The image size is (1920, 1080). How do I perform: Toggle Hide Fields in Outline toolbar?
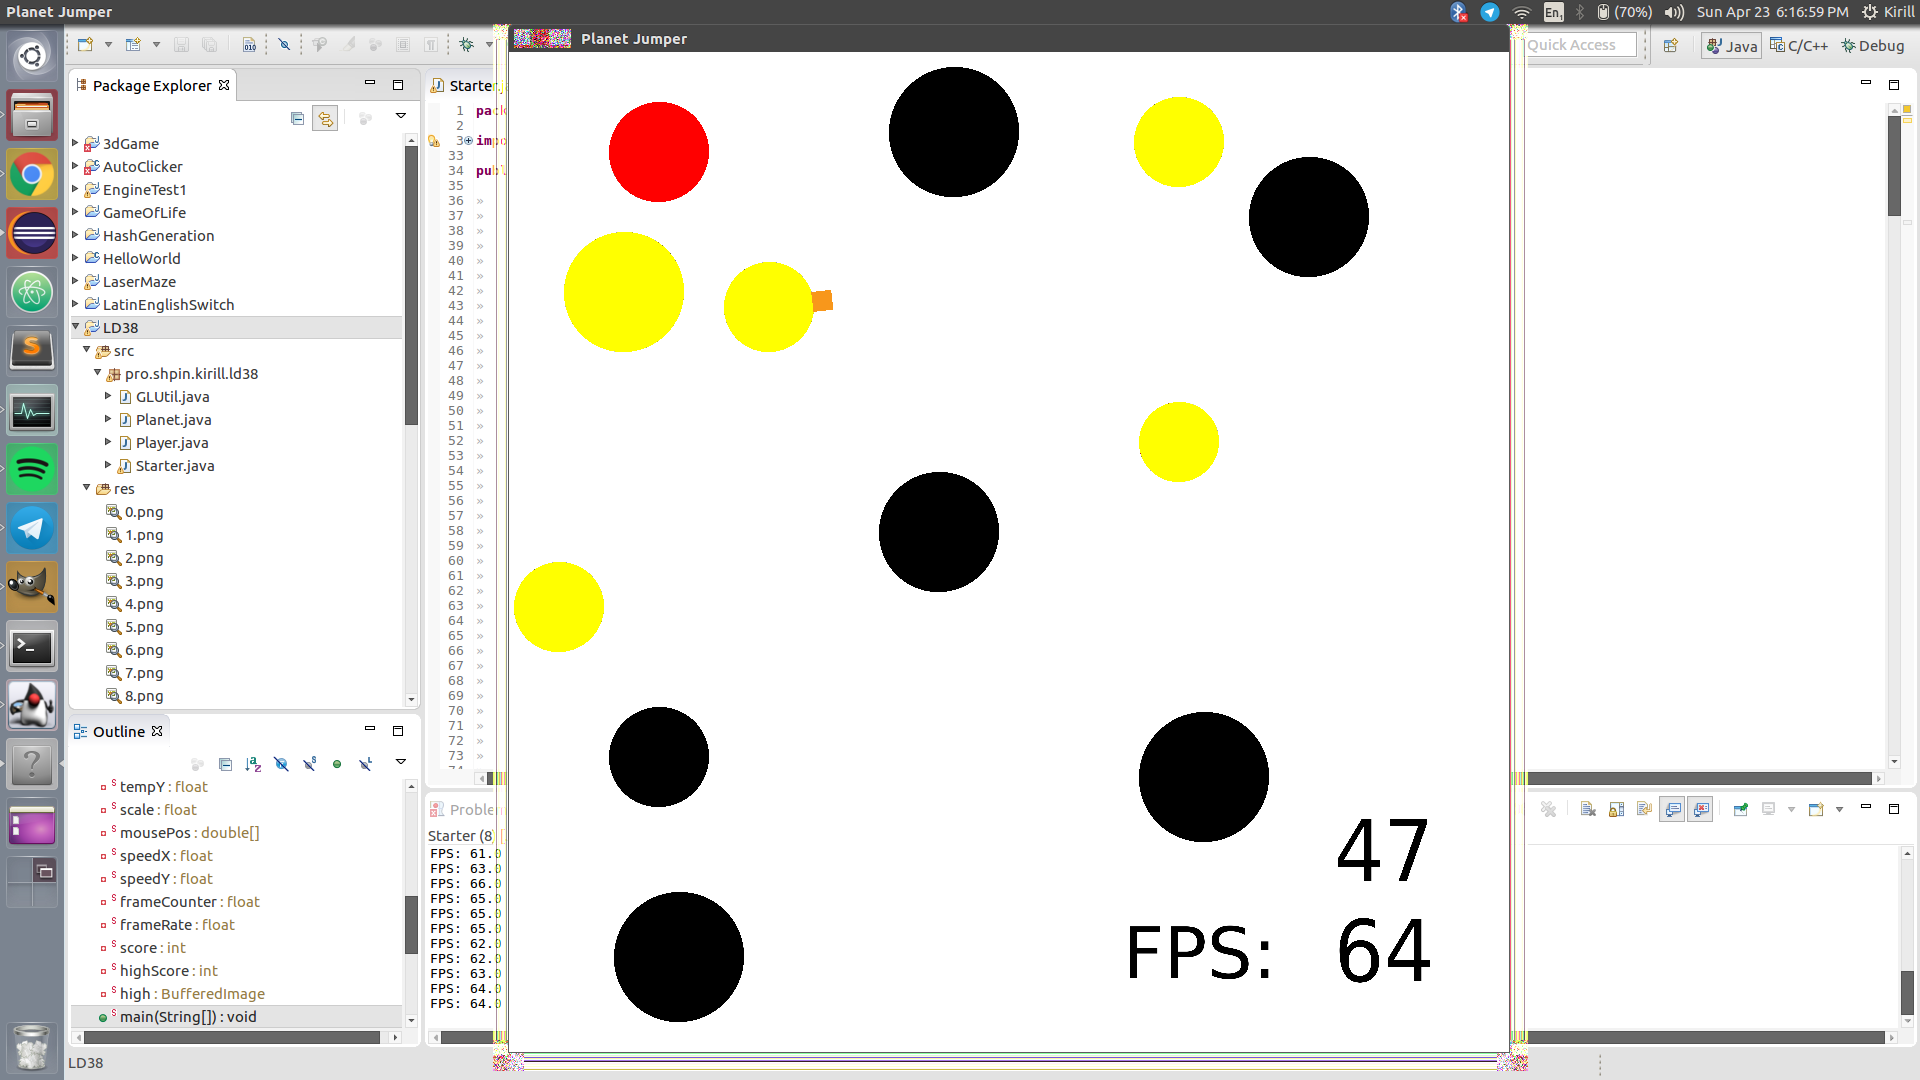[281, 764]
